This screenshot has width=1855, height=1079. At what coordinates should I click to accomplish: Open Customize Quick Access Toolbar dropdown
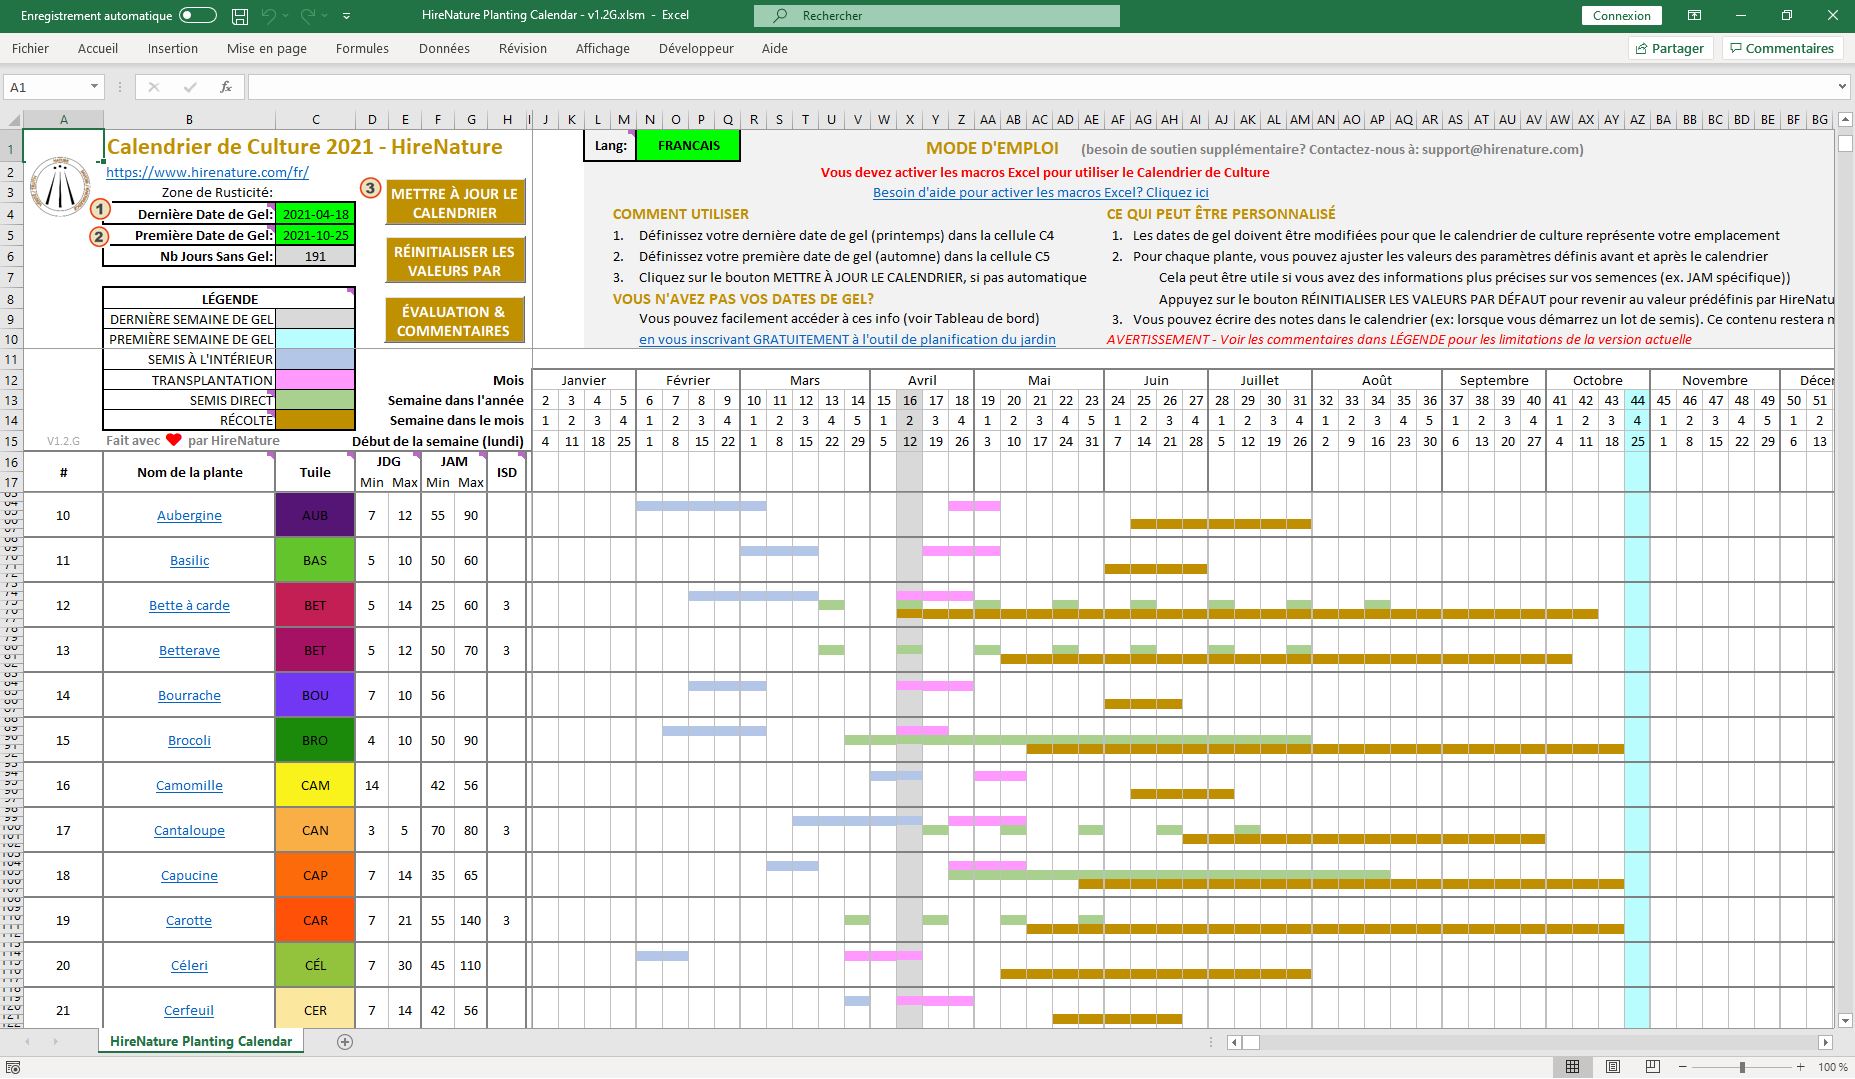346,16
